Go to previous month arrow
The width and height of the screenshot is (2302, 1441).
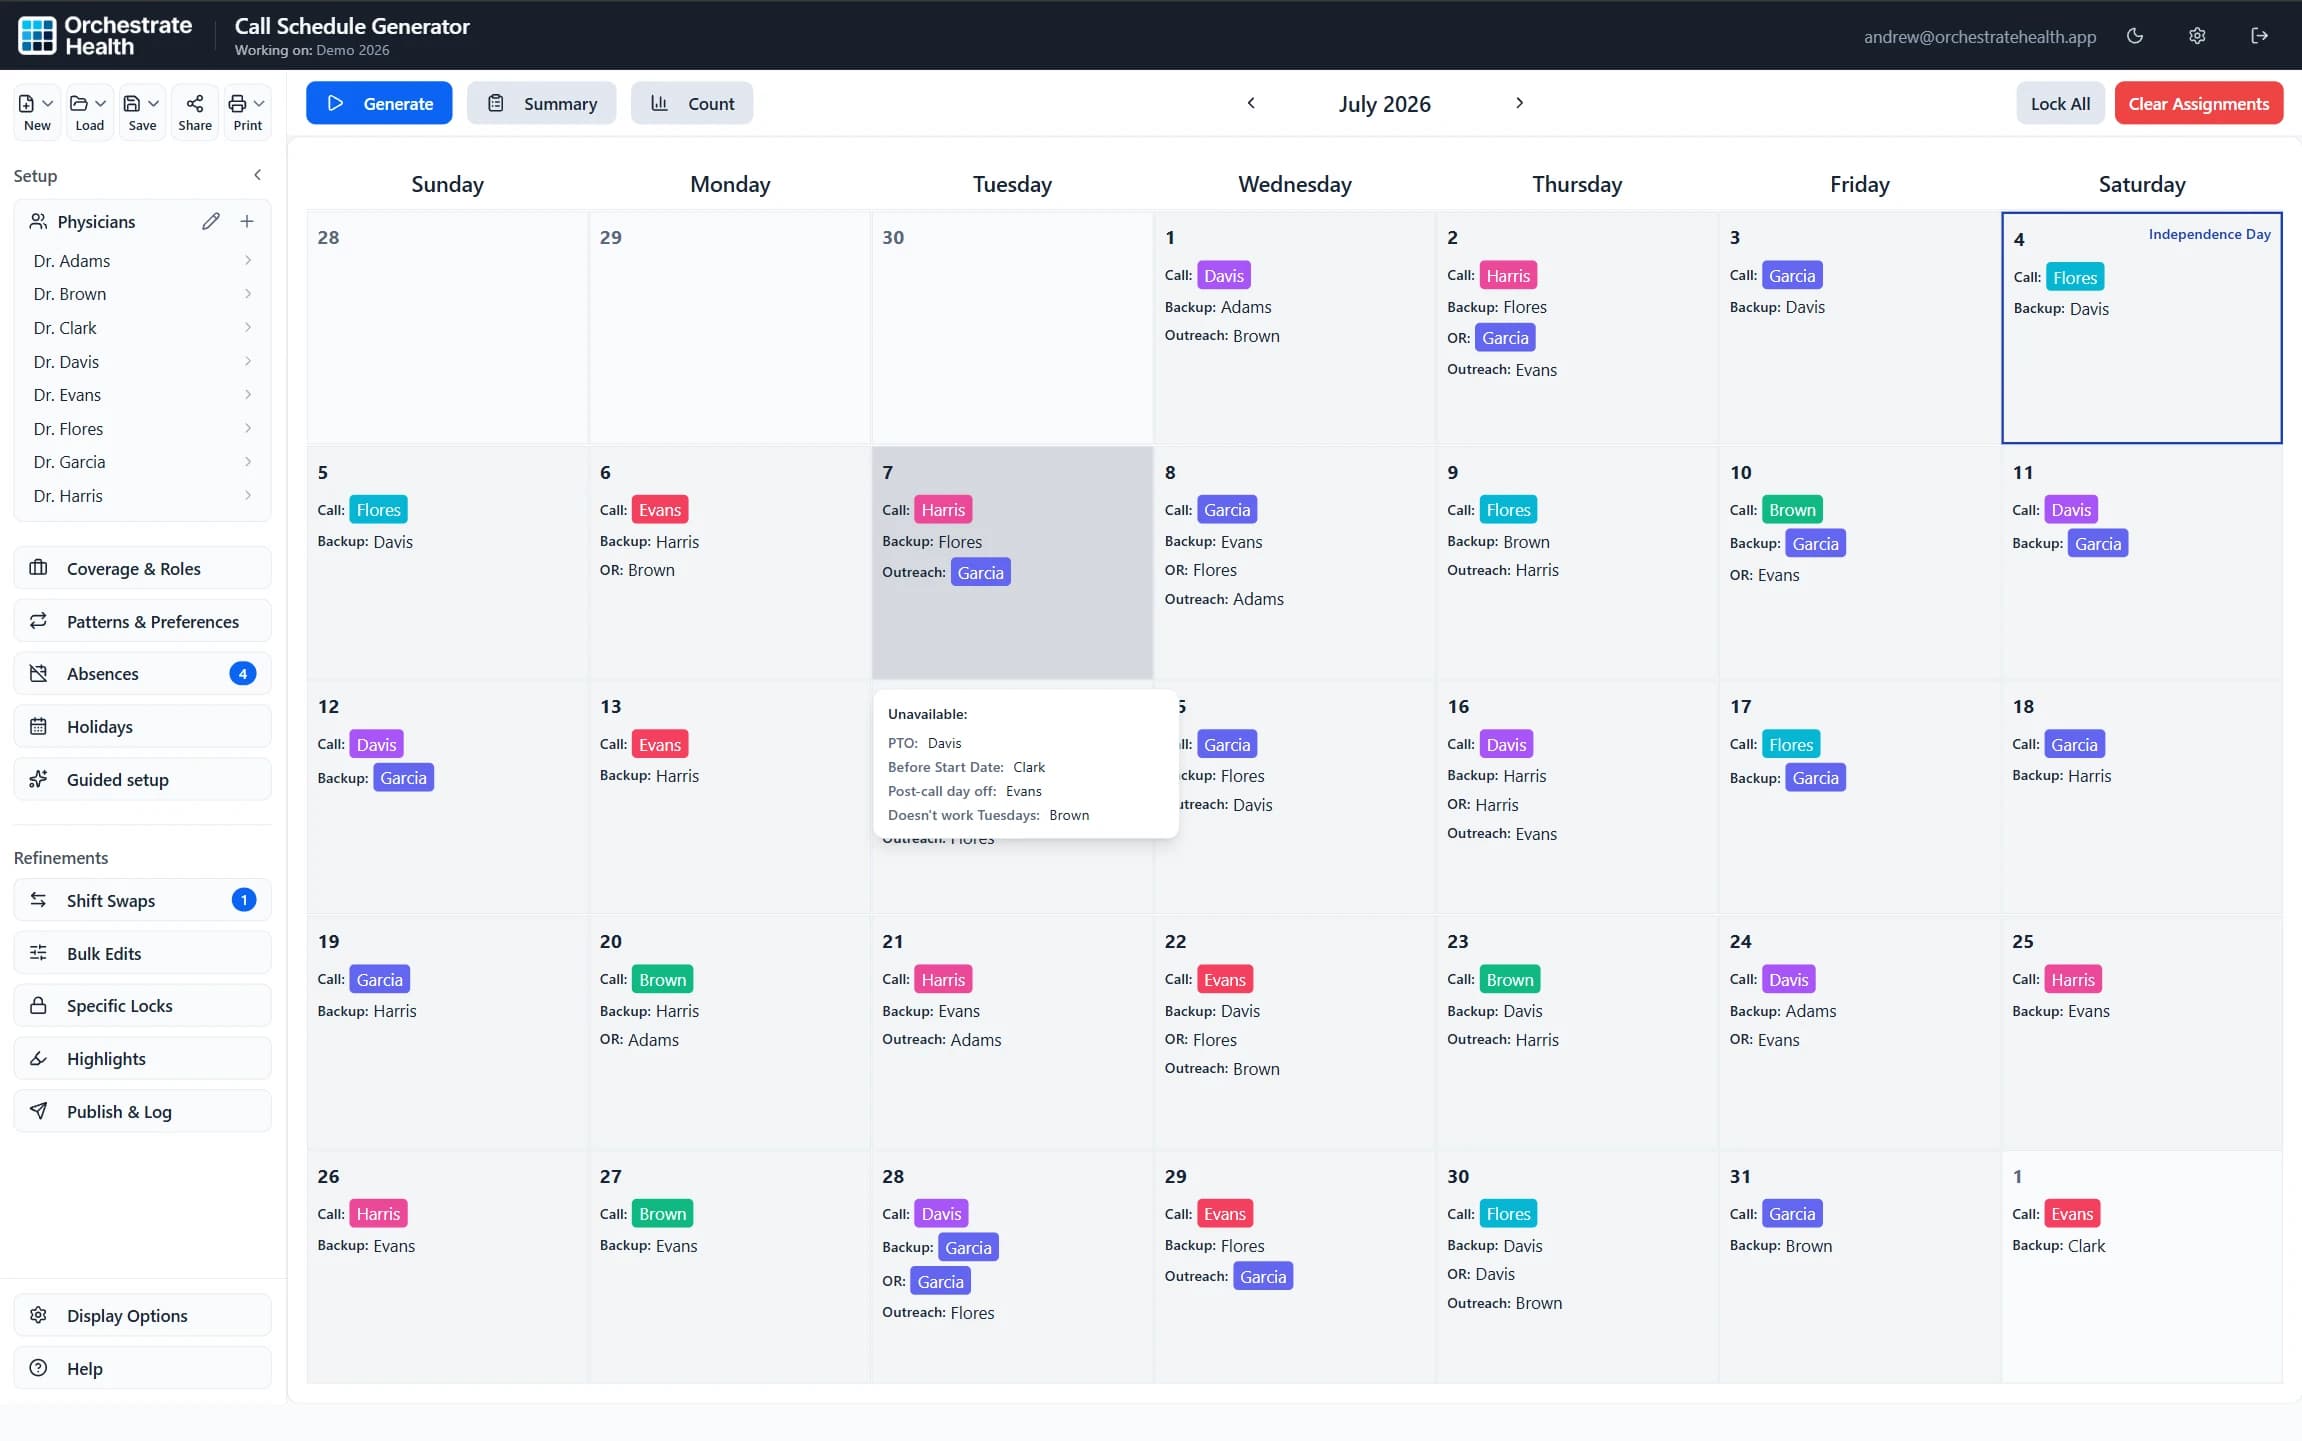coord(1251,103)
